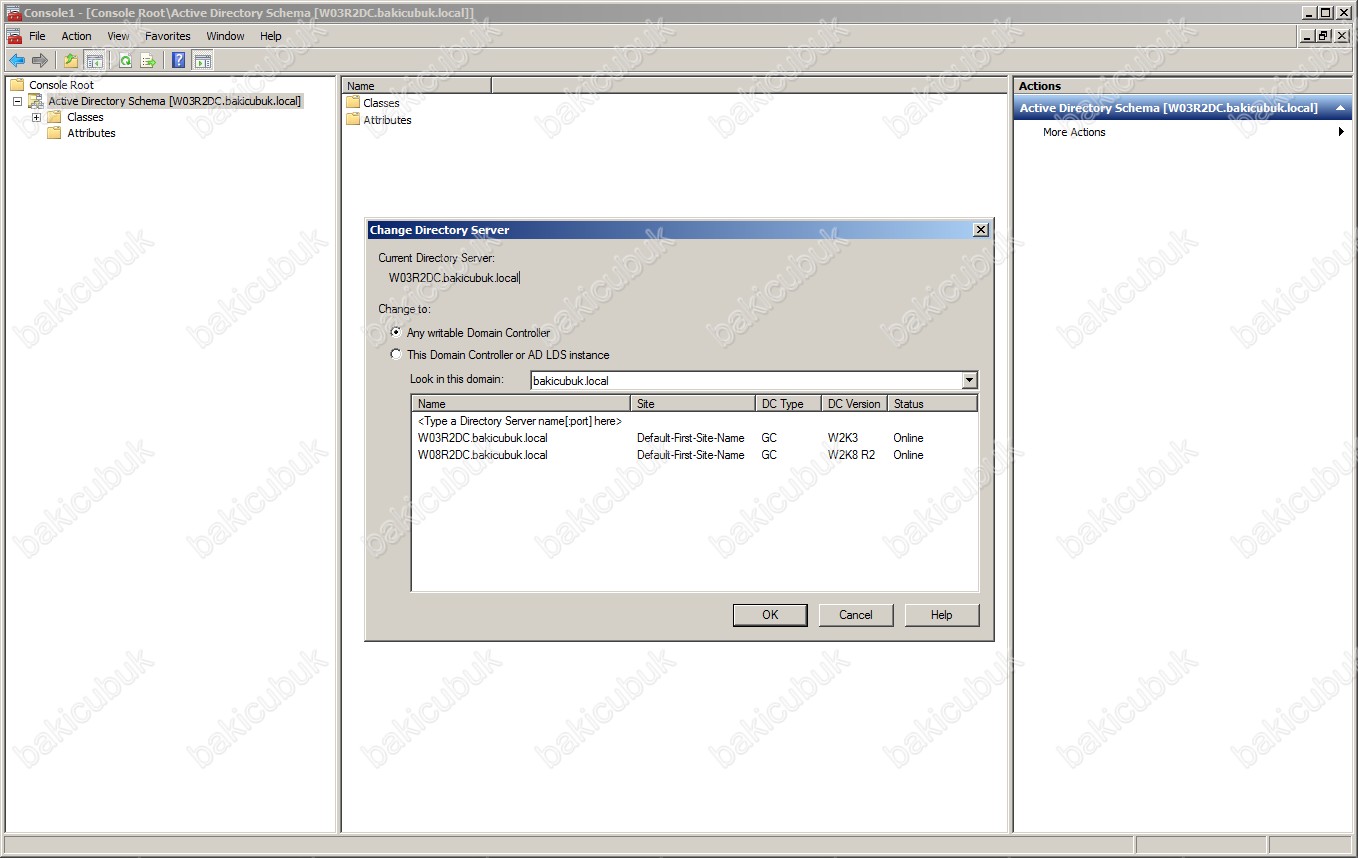
Task: Click the W2K8 R2 version cell
Action: (851, 455)
